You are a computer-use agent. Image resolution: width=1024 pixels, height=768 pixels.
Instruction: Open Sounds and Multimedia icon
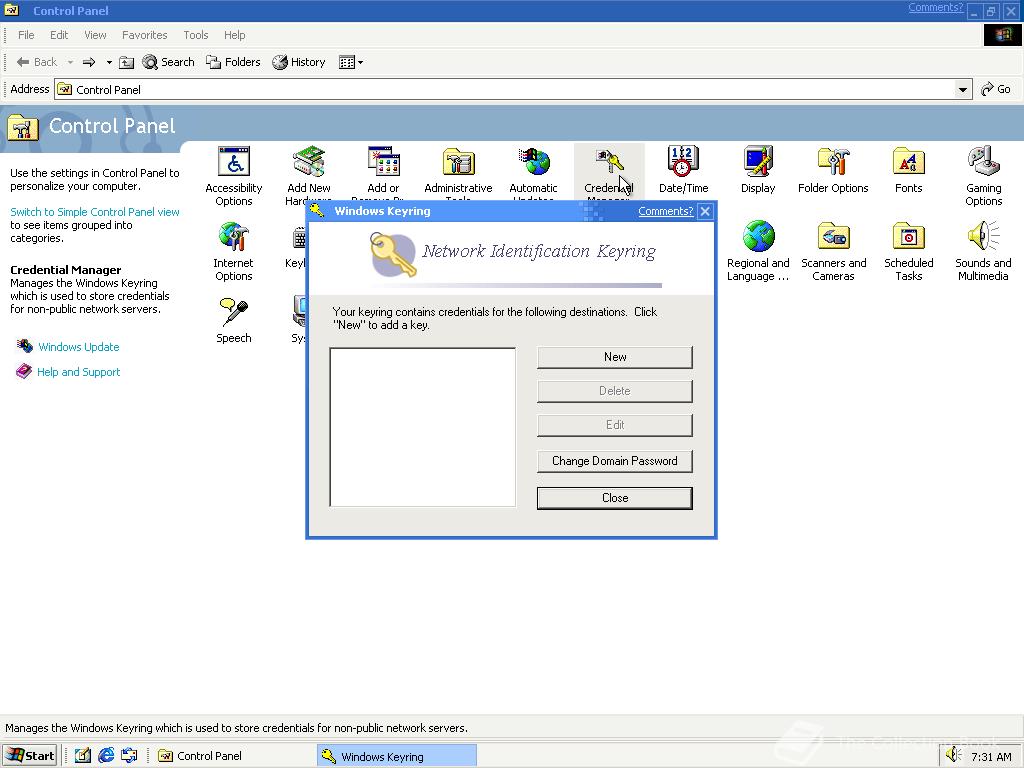984,251
